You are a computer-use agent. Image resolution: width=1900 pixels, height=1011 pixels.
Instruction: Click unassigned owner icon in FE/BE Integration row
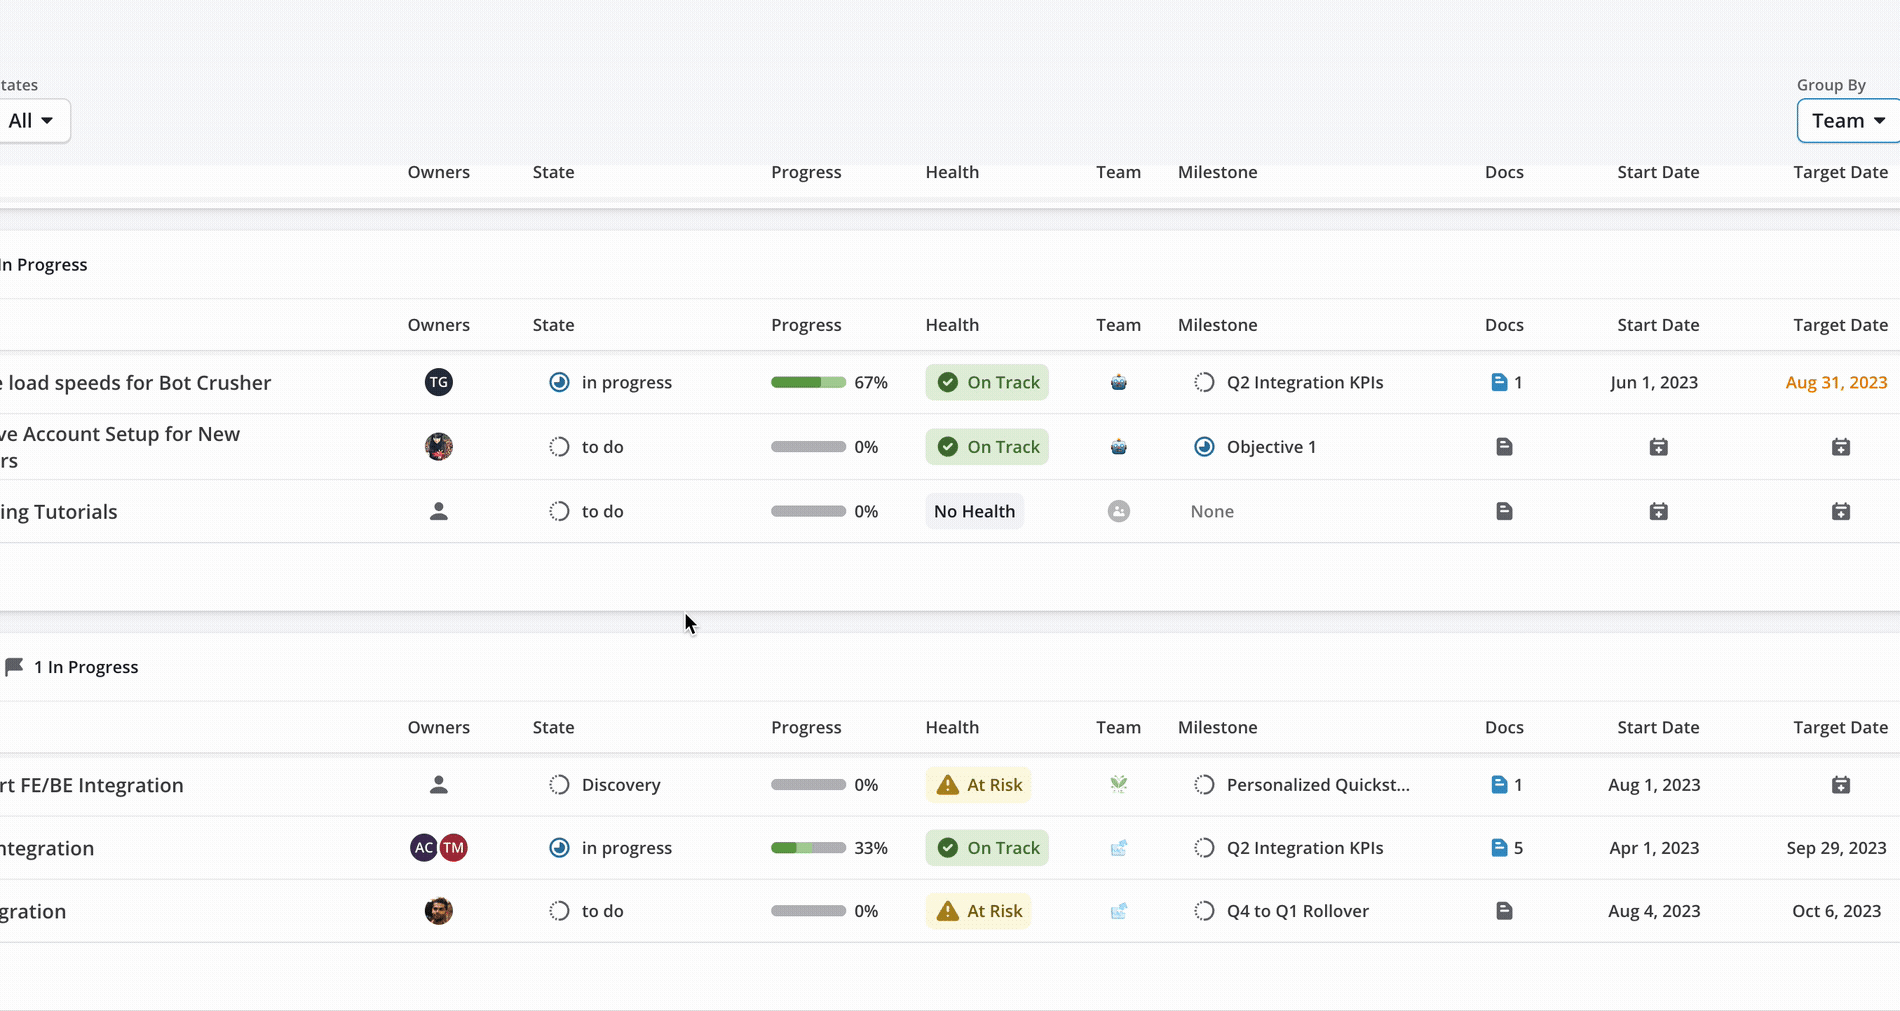pos(438,785)
